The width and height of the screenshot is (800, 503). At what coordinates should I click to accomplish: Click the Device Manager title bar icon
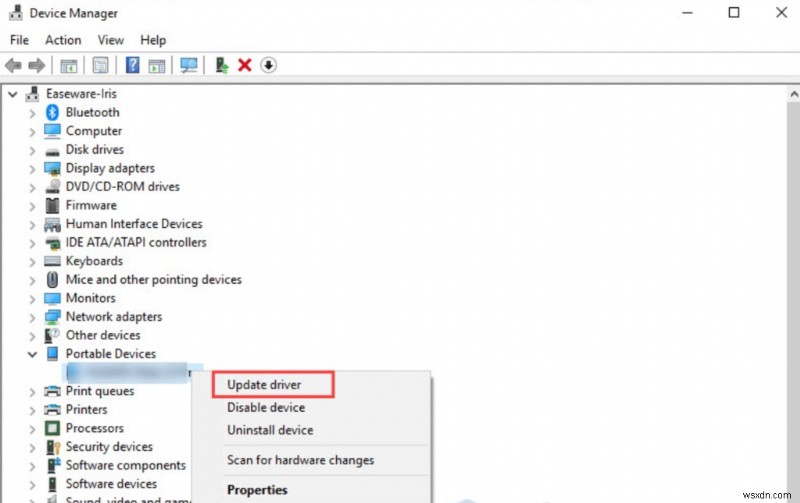[x=15, y=13]
